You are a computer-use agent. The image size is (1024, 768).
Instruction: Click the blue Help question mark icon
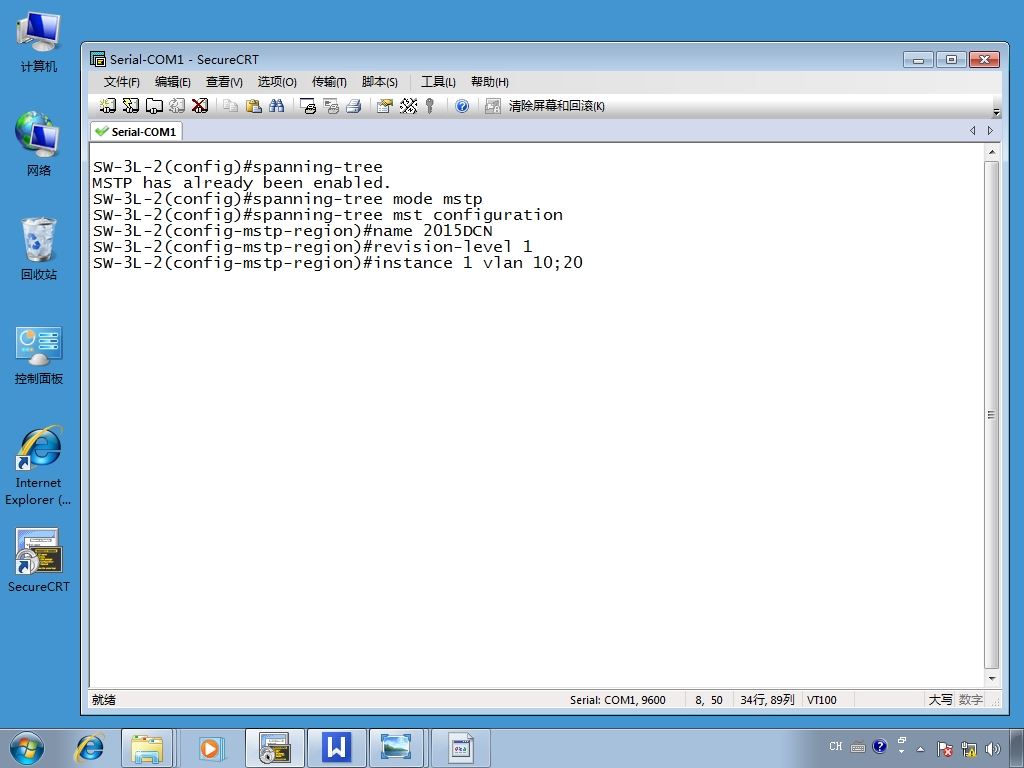[x=462, y=106]
